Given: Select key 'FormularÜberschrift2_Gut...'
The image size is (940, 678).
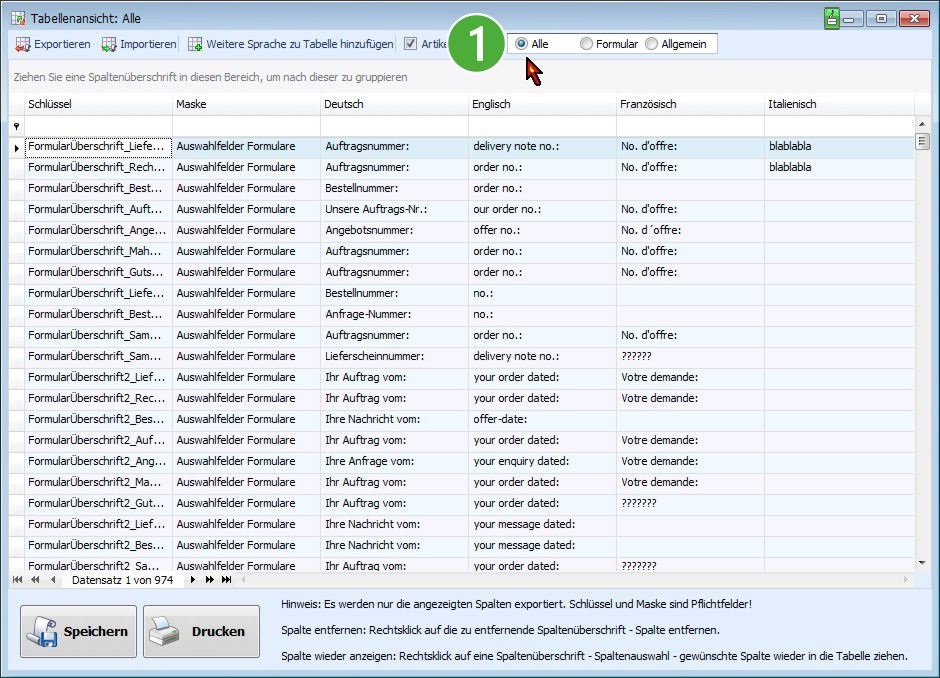Looking at the screenshot, I should point(98,503).
